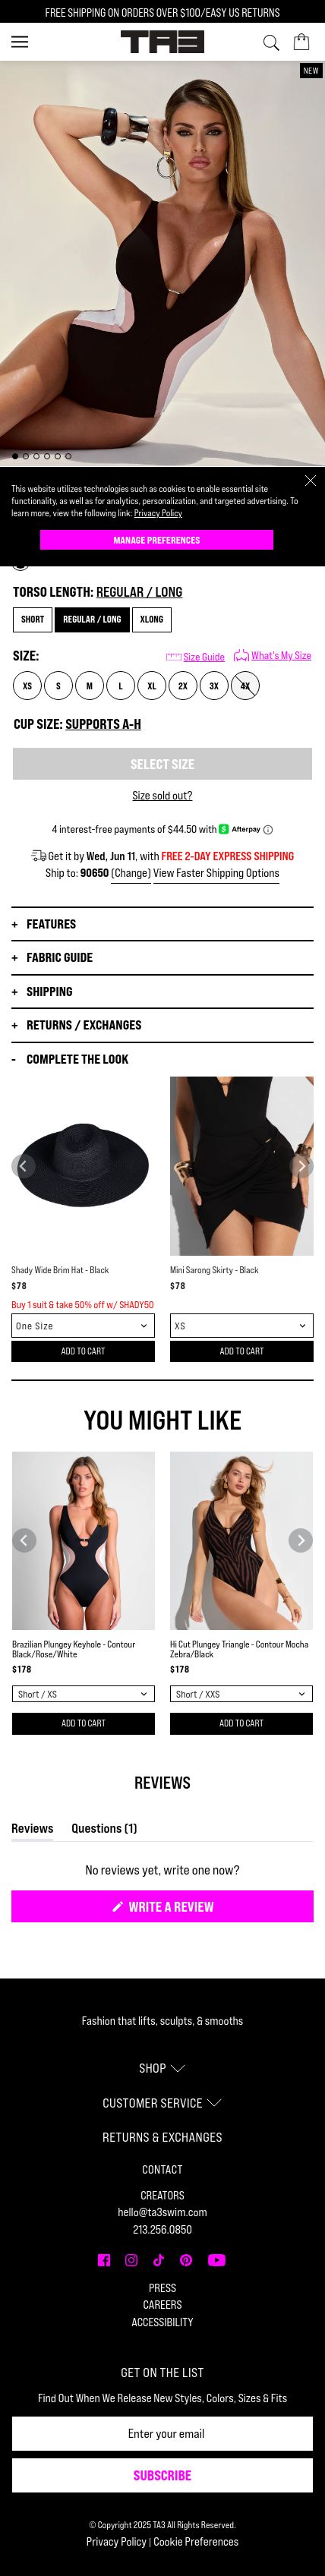Open the hamburger navigation menu
325x2576 pixels.
(19, 42)
